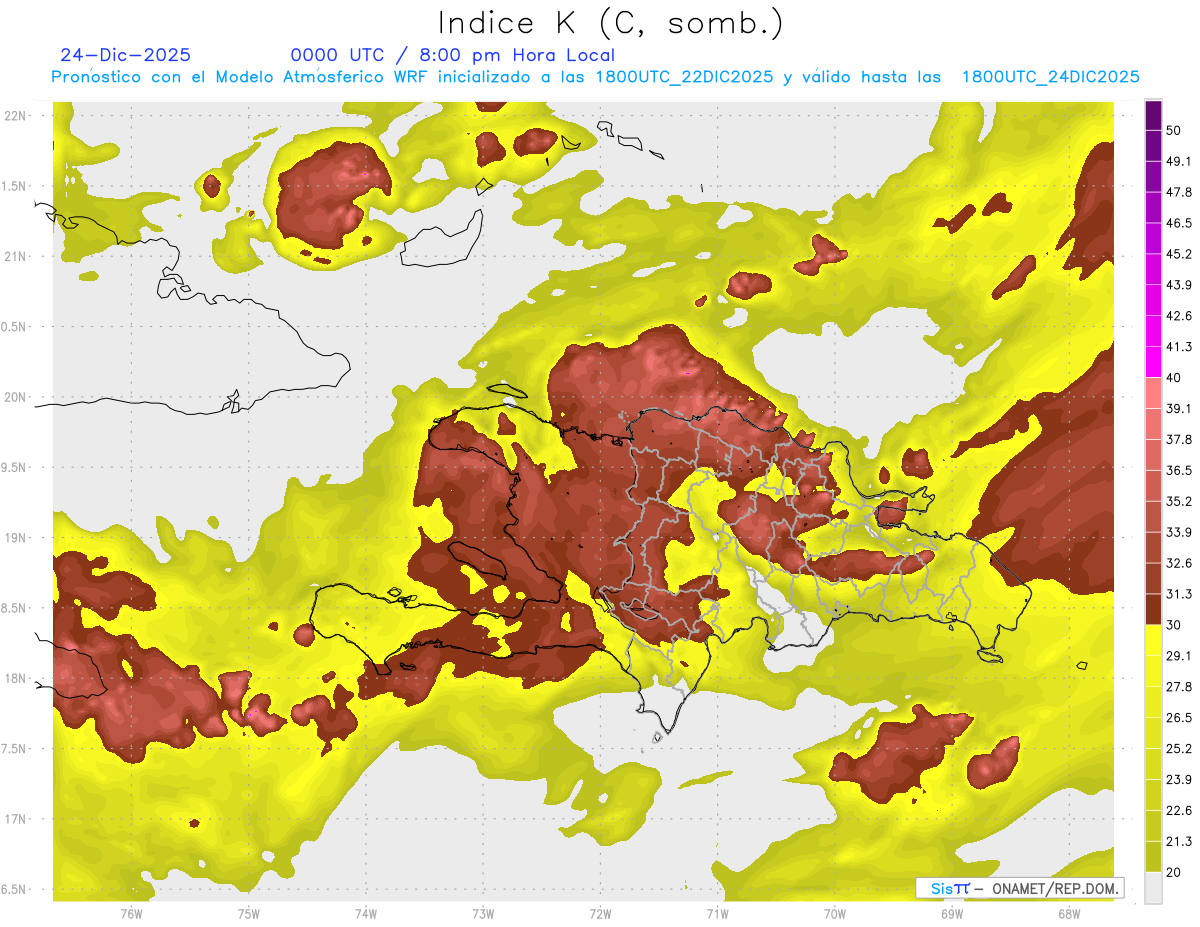This screenshot has width=1200, height=927.
Task: Click the "69W" longitude axis label
Action: pyautogui.click(x=952, y=914)
